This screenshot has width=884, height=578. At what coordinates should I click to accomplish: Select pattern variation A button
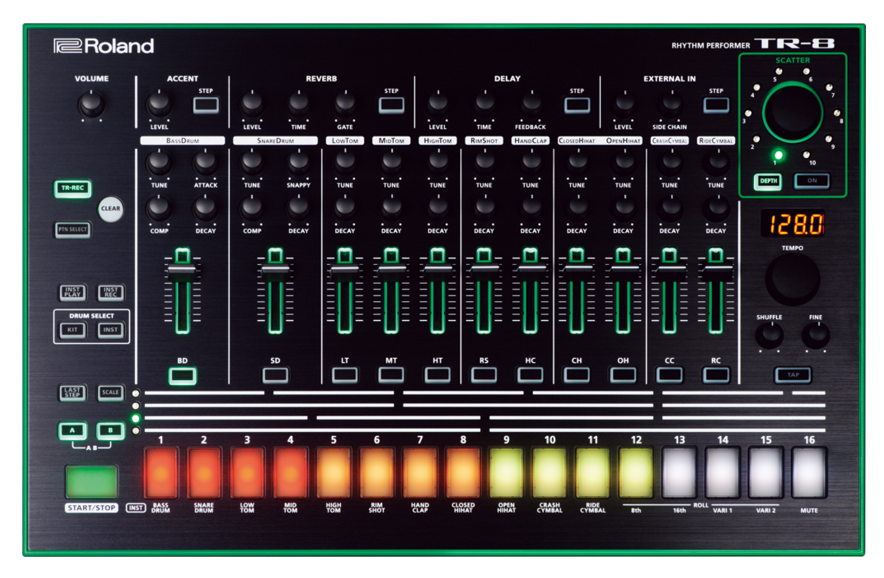tap(73, 431)
